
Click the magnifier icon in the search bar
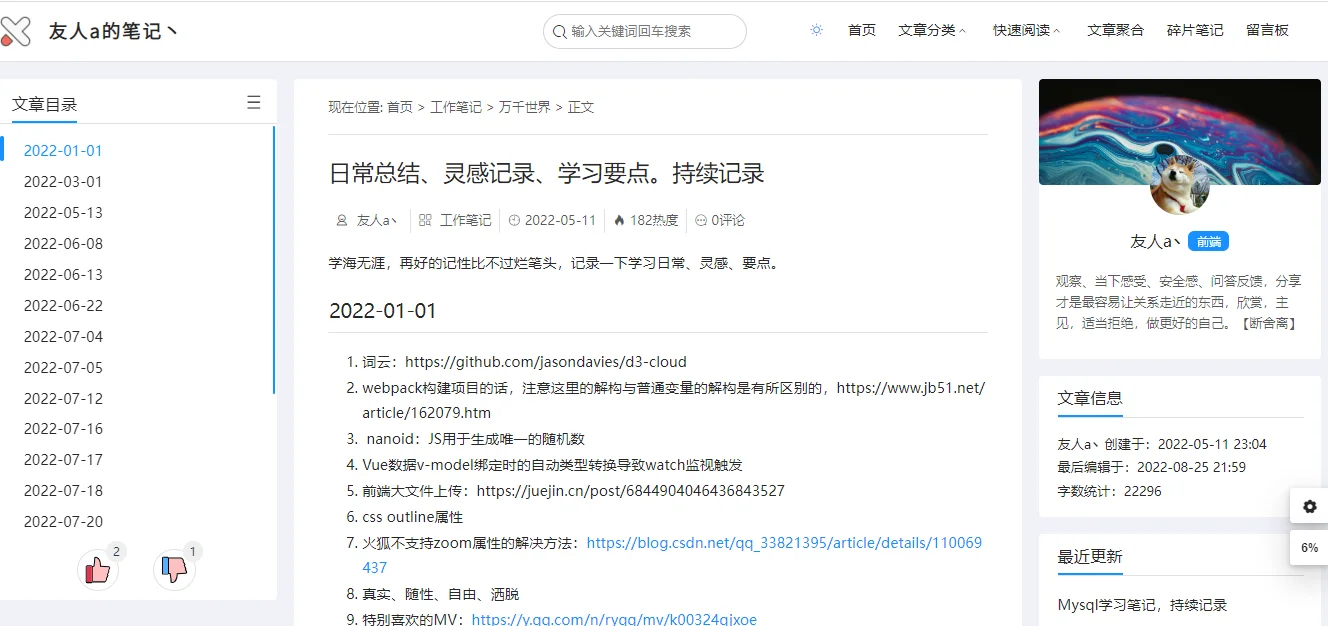[x=559, y=31]
